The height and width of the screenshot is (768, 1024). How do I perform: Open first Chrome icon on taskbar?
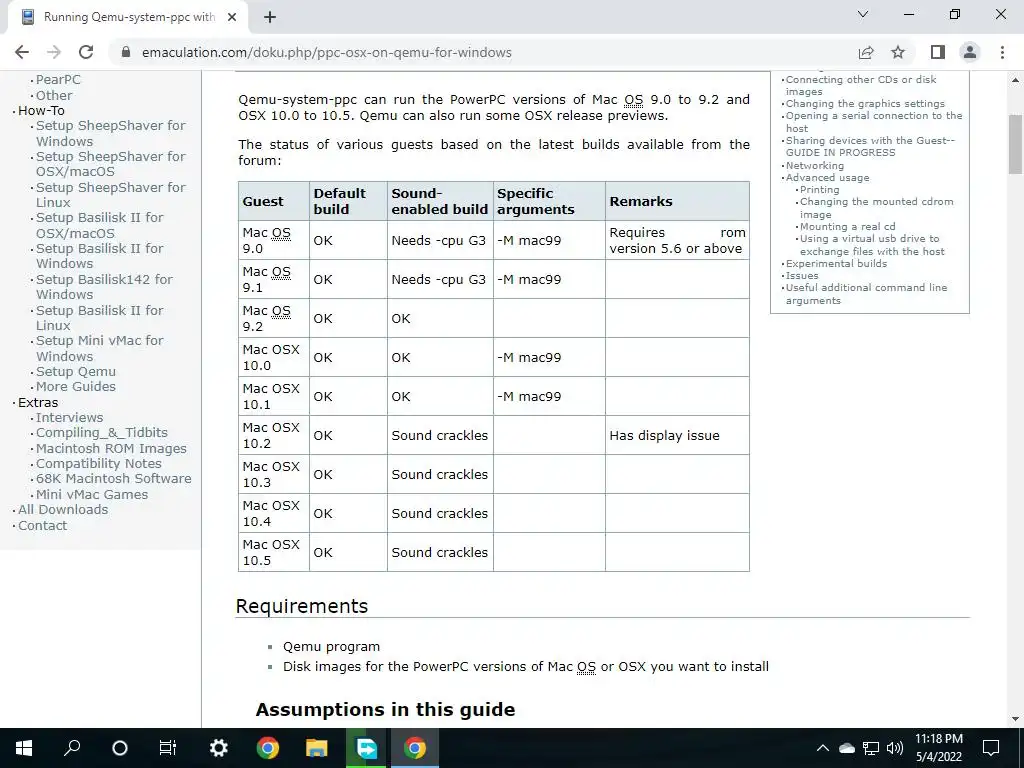(x=268, y=748)
